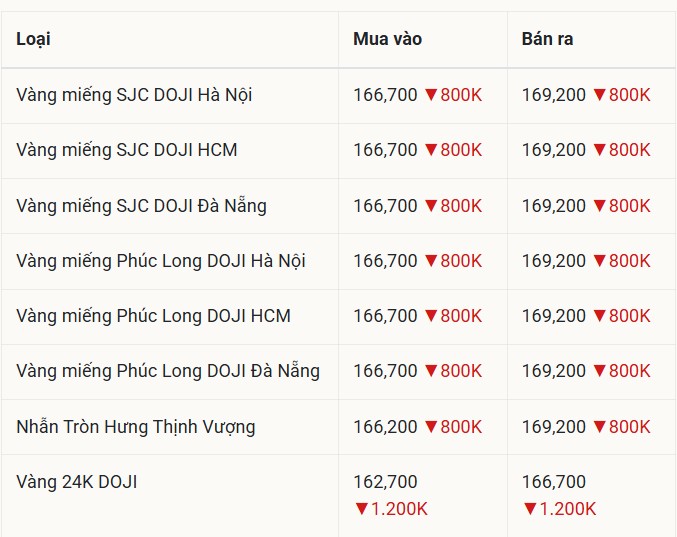Viewport: 677px width, 537px height.
Task: Click the 169,200 sell price for SJC DOJI Đà Nẵng
Action: (x=554, y=206)
